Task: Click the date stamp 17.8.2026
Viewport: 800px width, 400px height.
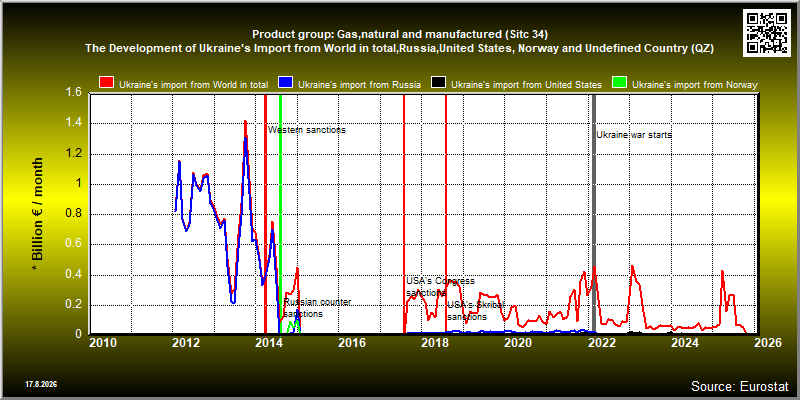Action: pyautogui.click(x=41, y=383)
